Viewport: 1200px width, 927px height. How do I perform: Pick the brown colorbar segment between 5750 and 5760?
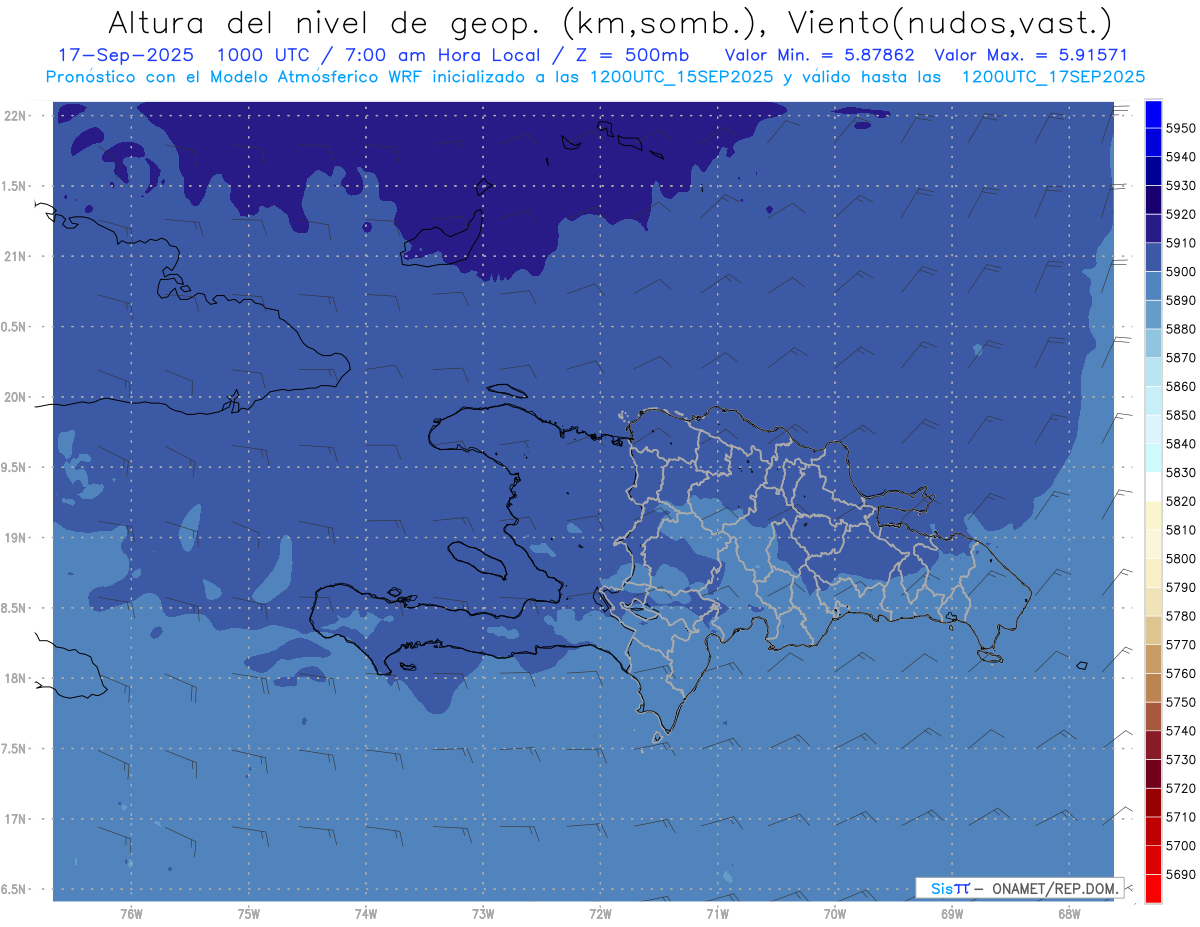(x=1153, y=687)
